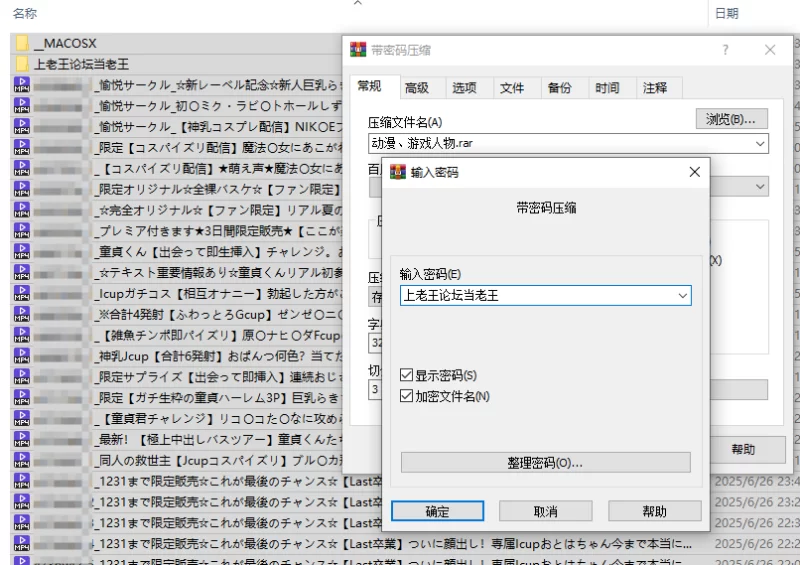800x565 pixels.
Task: Click the sort chevron above the file list
Action: click(358, 4)
